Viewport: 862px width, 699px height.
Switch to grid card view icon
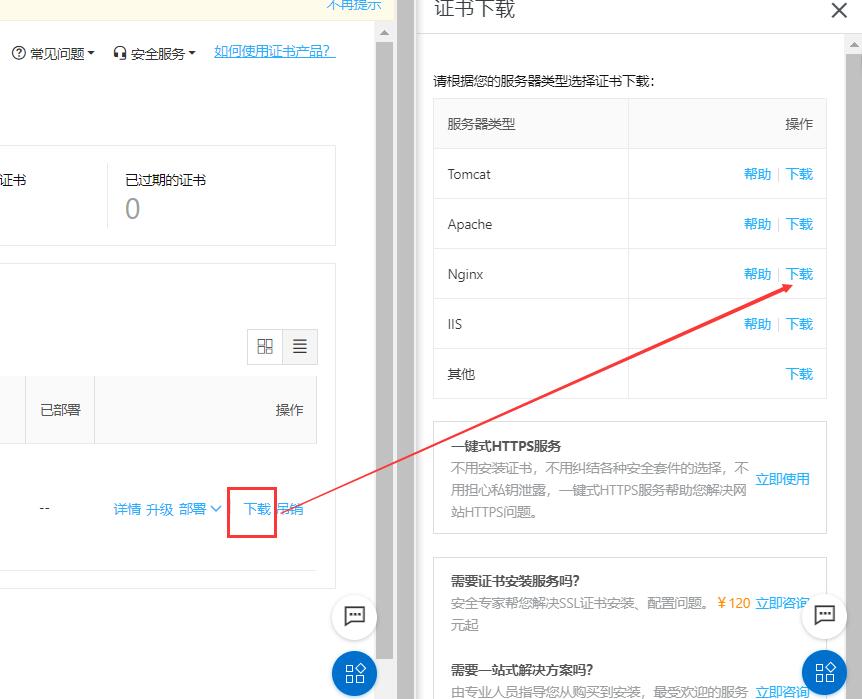point(265,346)
